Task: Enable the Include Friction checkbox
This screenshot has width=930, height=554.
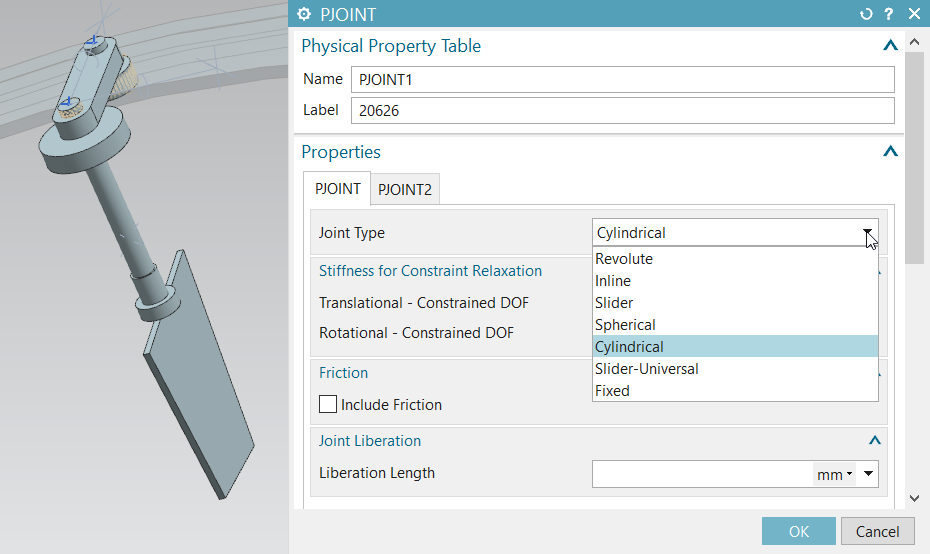Action: click(328, 405)
